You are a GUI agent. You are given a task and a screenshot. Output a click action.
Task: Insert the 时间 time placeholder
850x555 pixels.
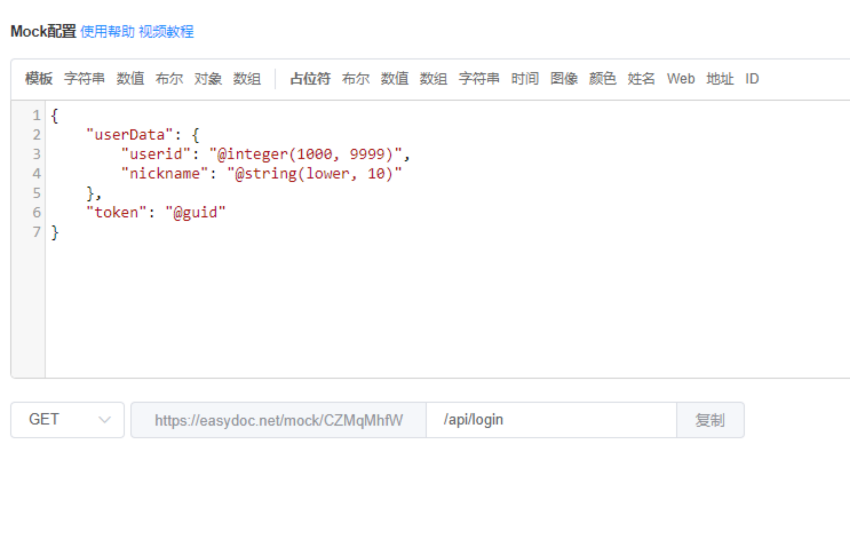[525, 78]
